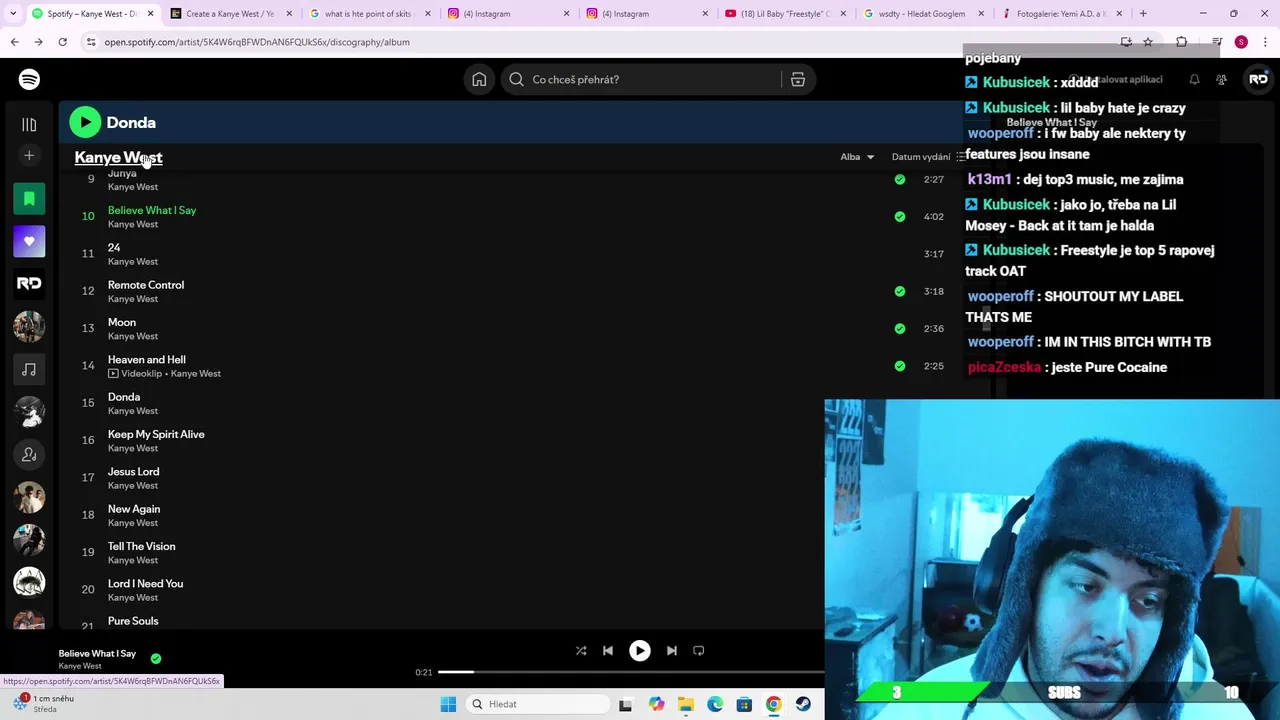Open the Browse icon in search bar
Screen dimensions: 1280x720
pyautogui.click(x=798, y=80)
